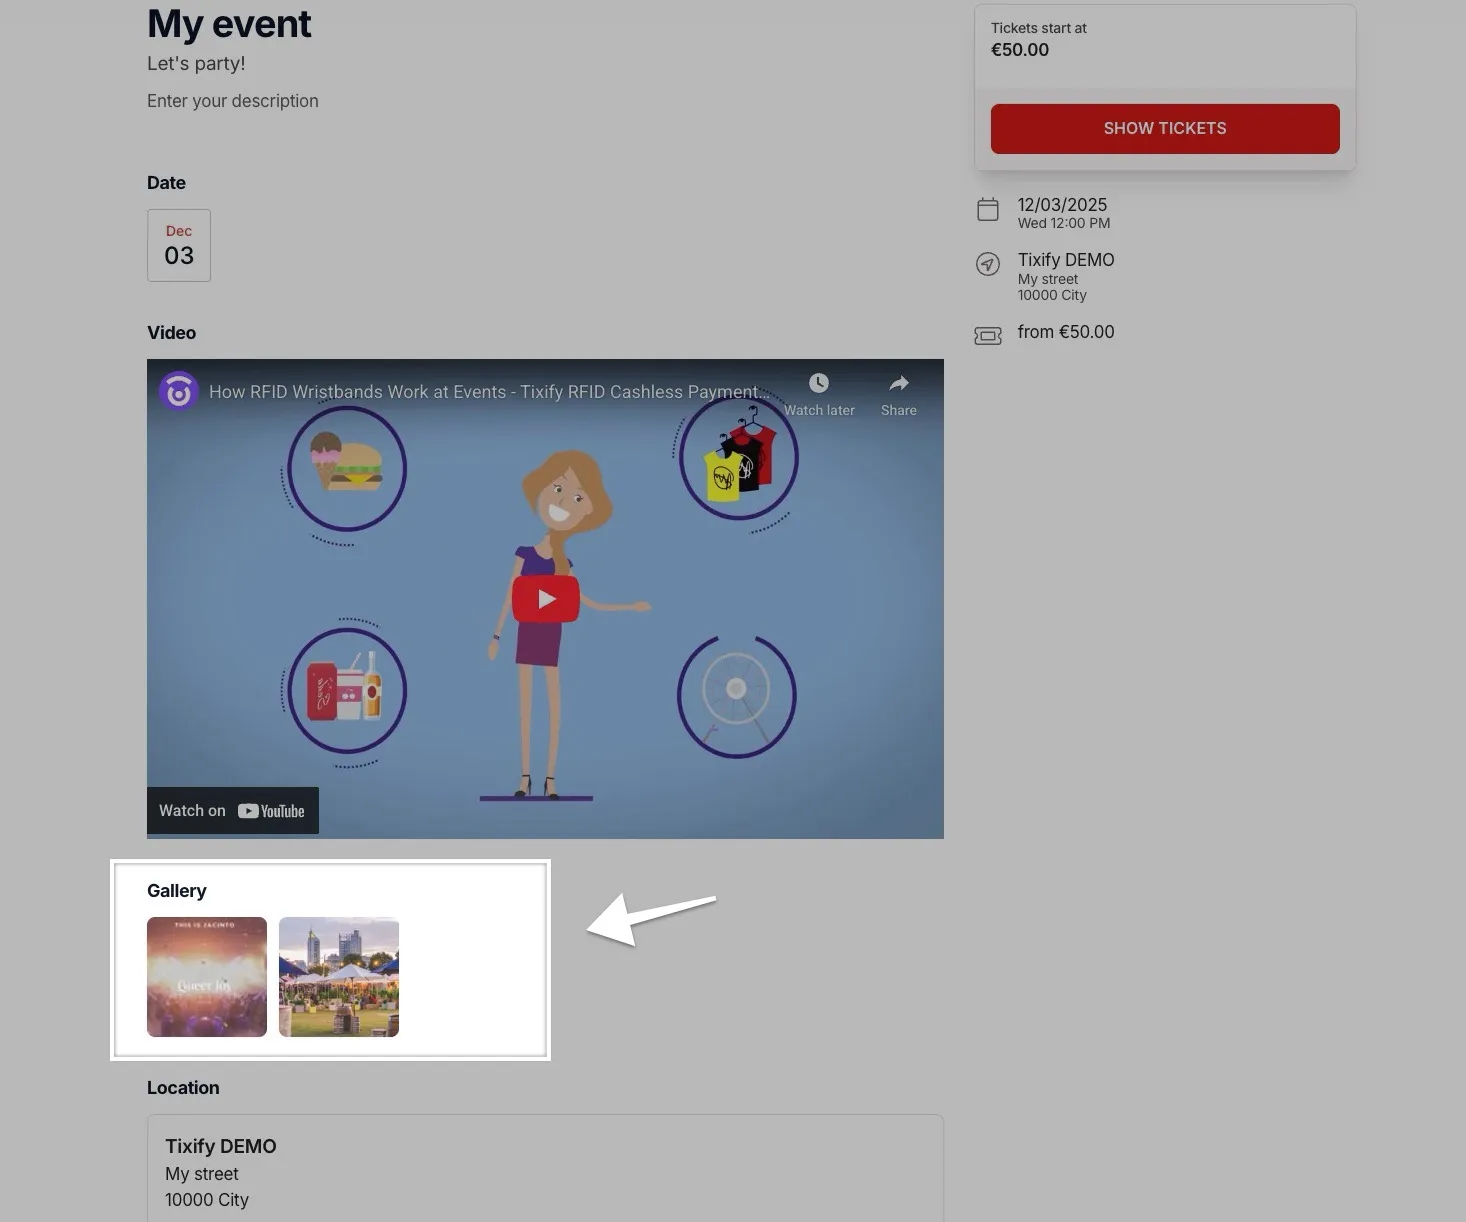Click the Location section heading

pyautogui.click(x=183, y=1088)
